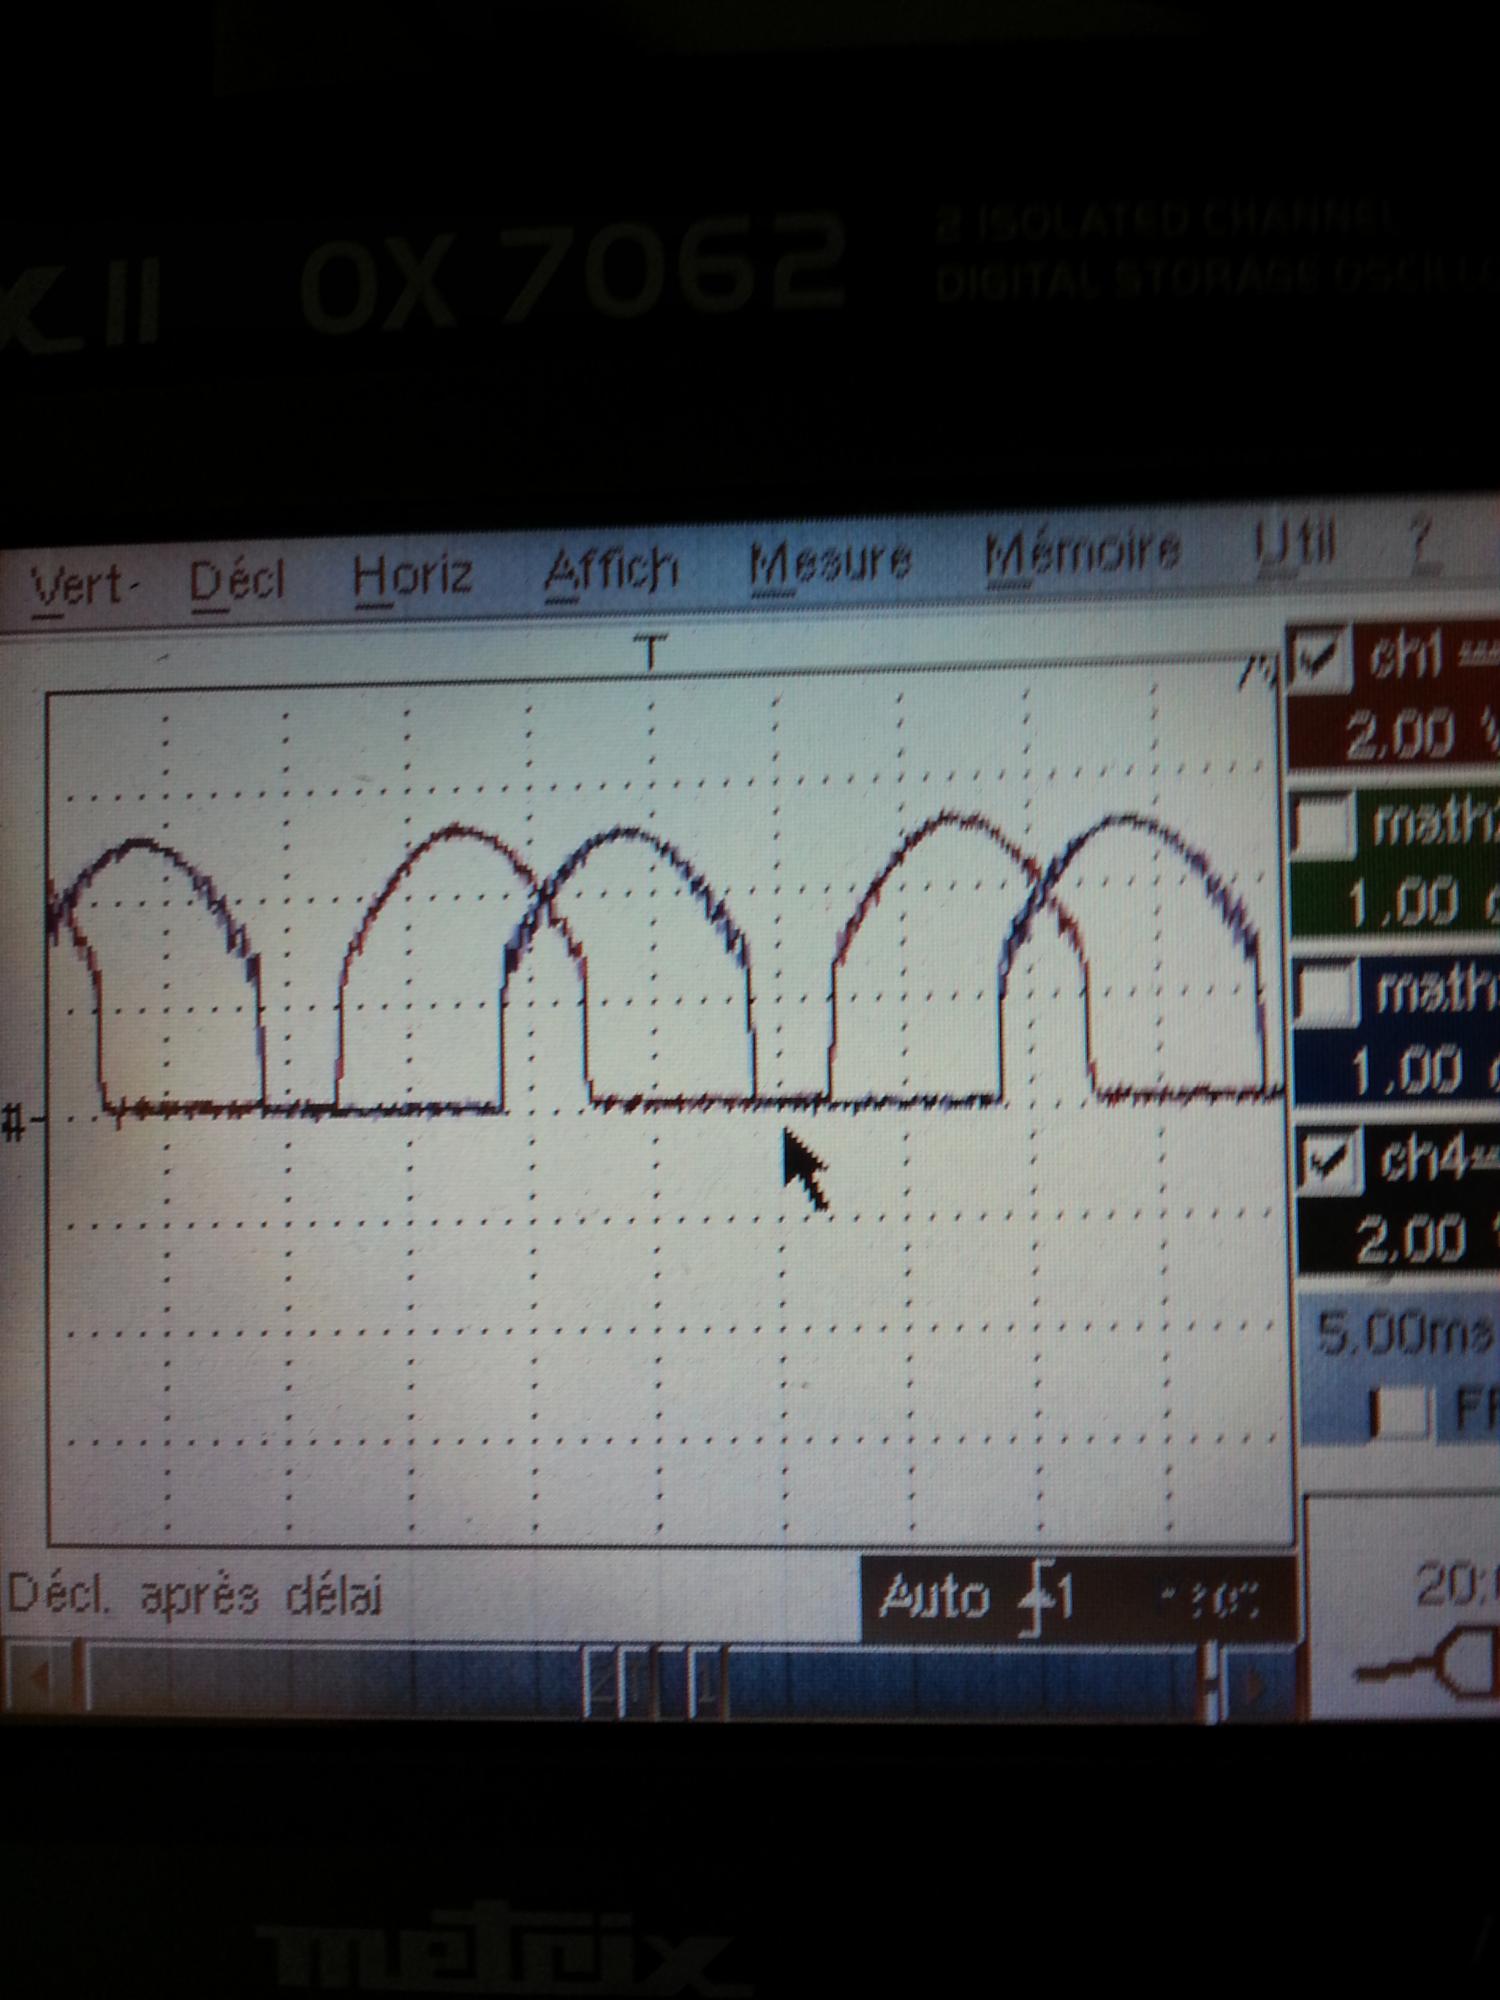1500x2000 pixels.
Task: Select the 2,00 sensitivity value in the black ch4 panel
Action: 1410,1239
